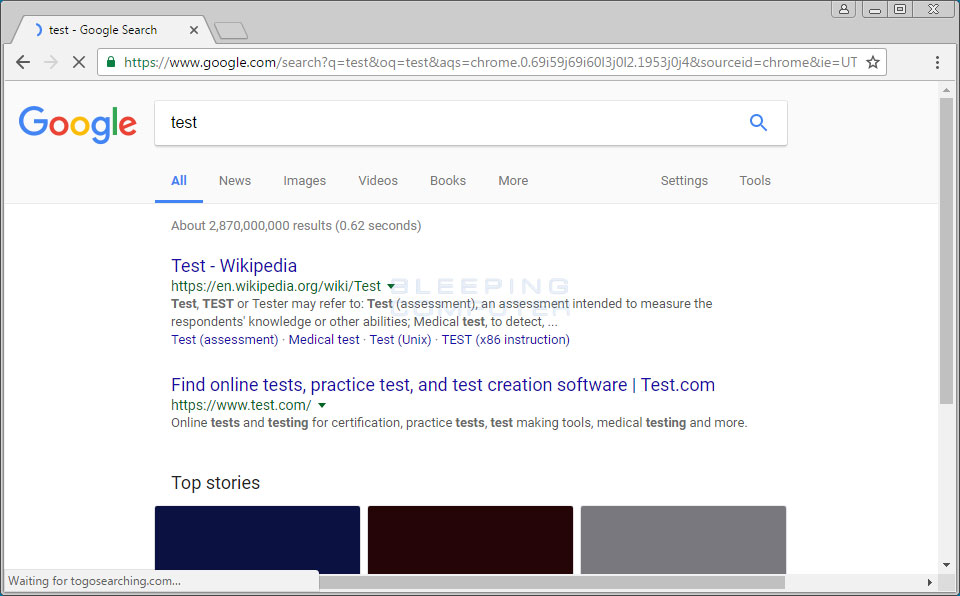This screenshot has height=596, width=960.
Task: Expand dropdown arrow next to Wikipedia URL
Action: (391, 286)
